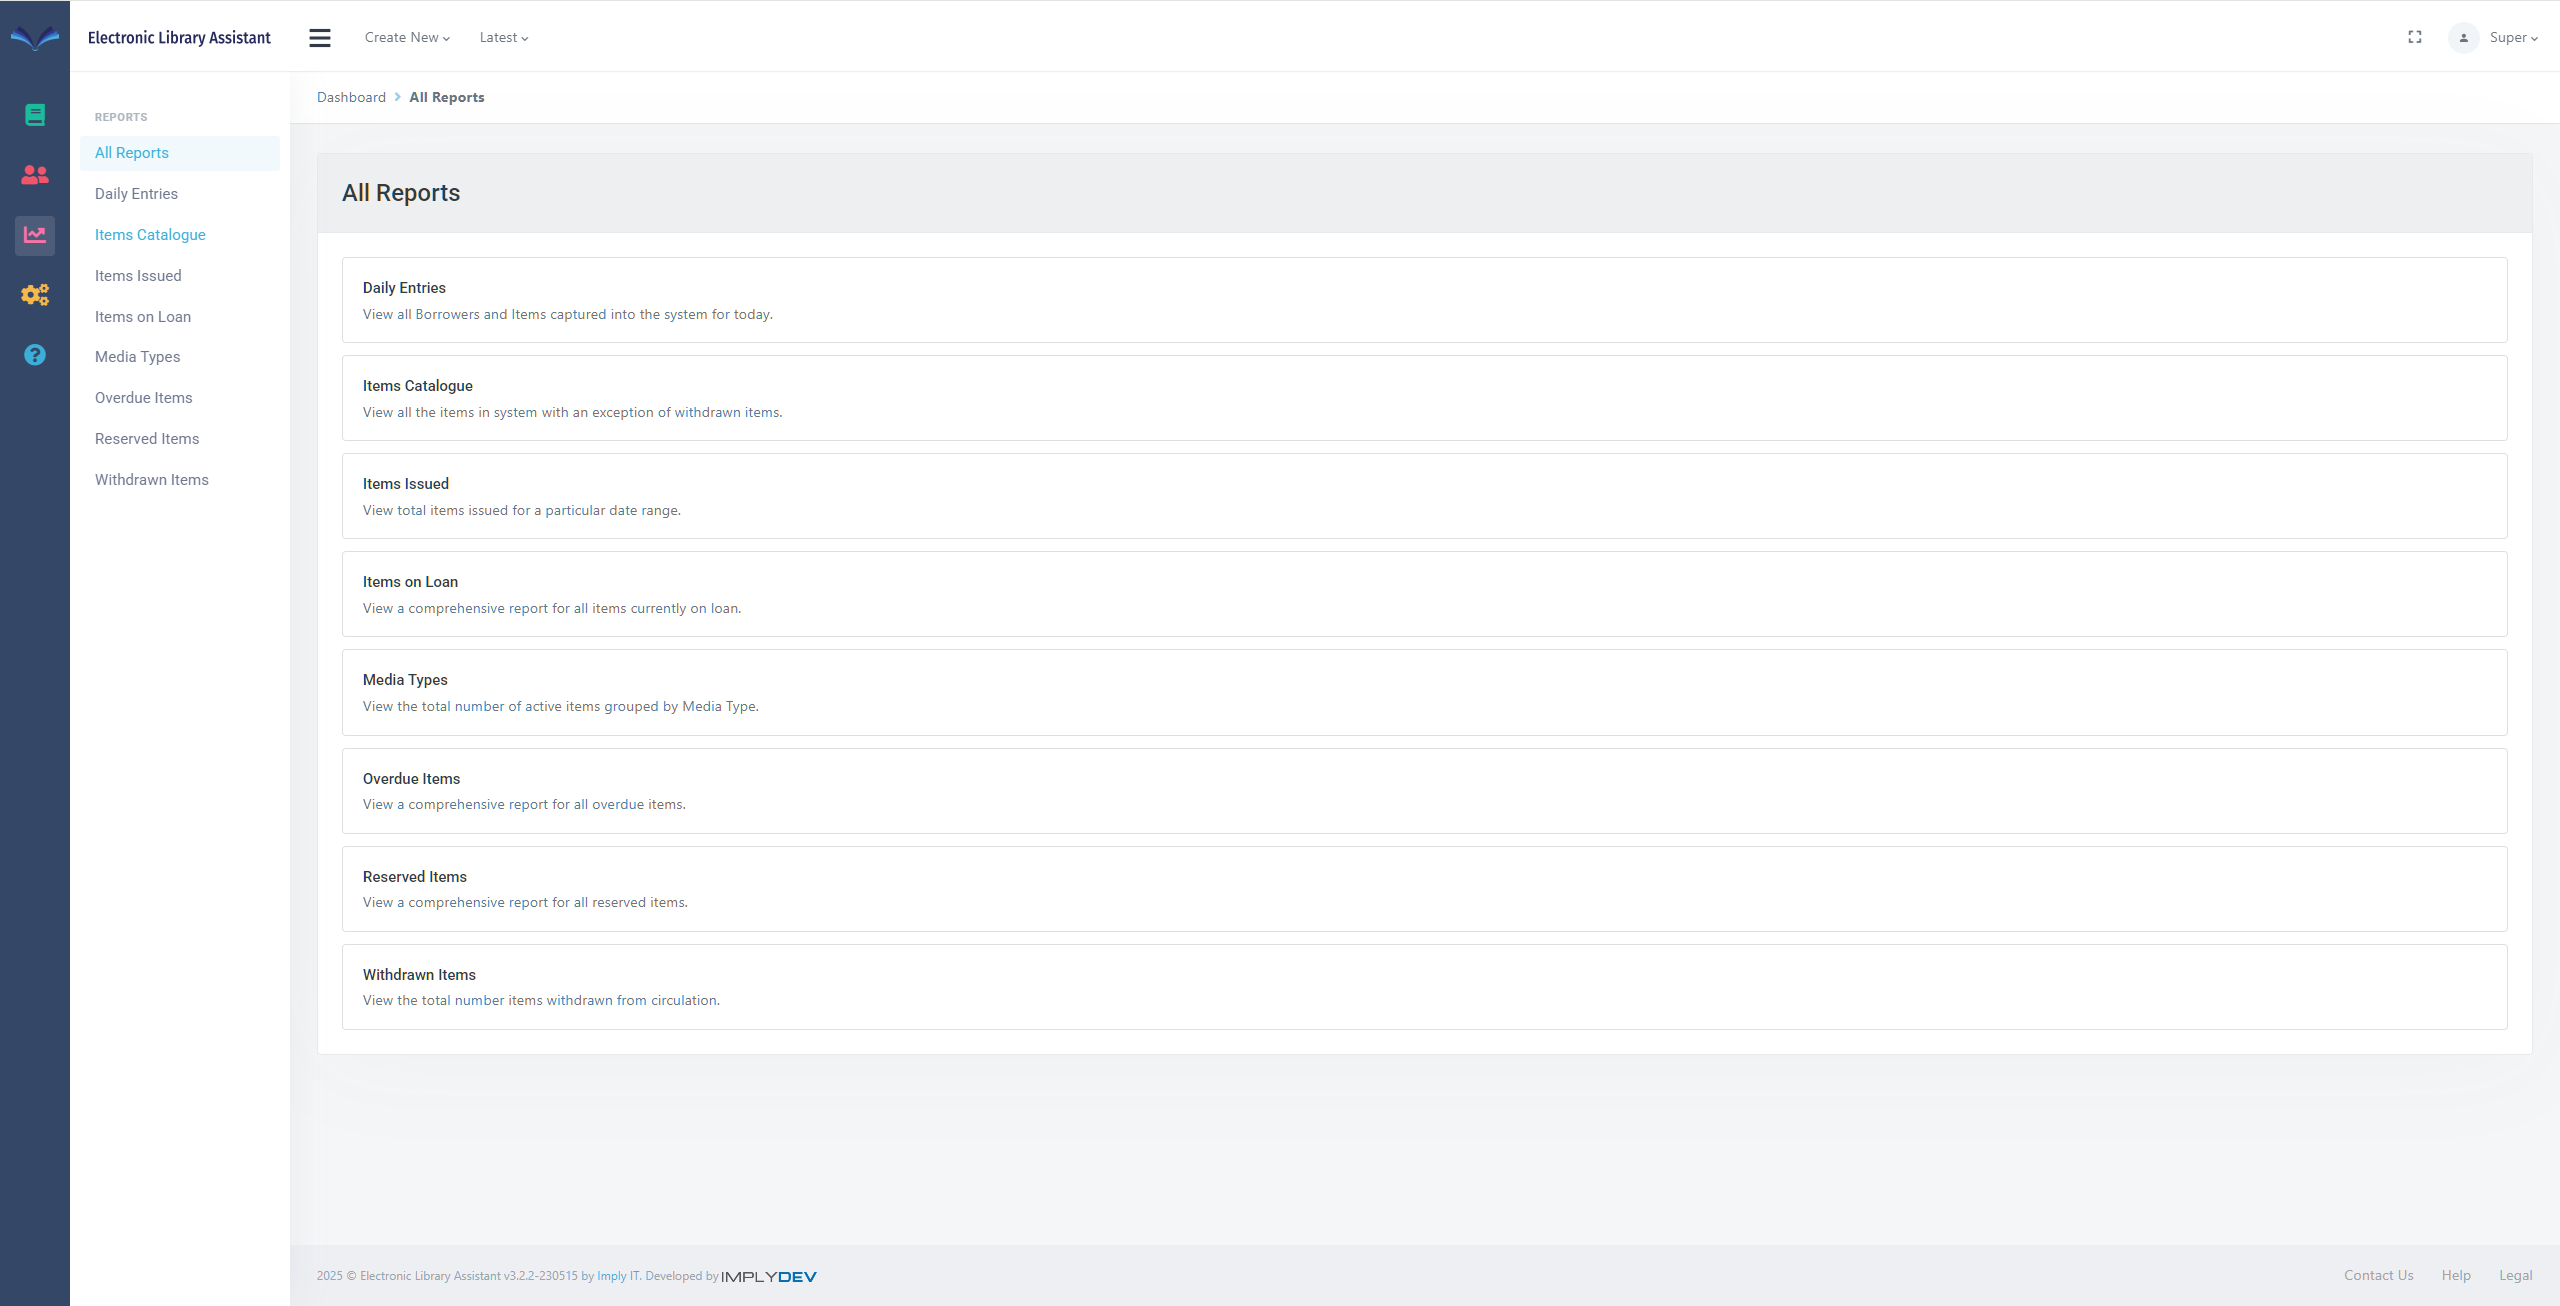Screen dimensions: 2560x1306
Task: Click the Contact Us footer link
Action: pyautogui.click(x=2378, y=1275)
